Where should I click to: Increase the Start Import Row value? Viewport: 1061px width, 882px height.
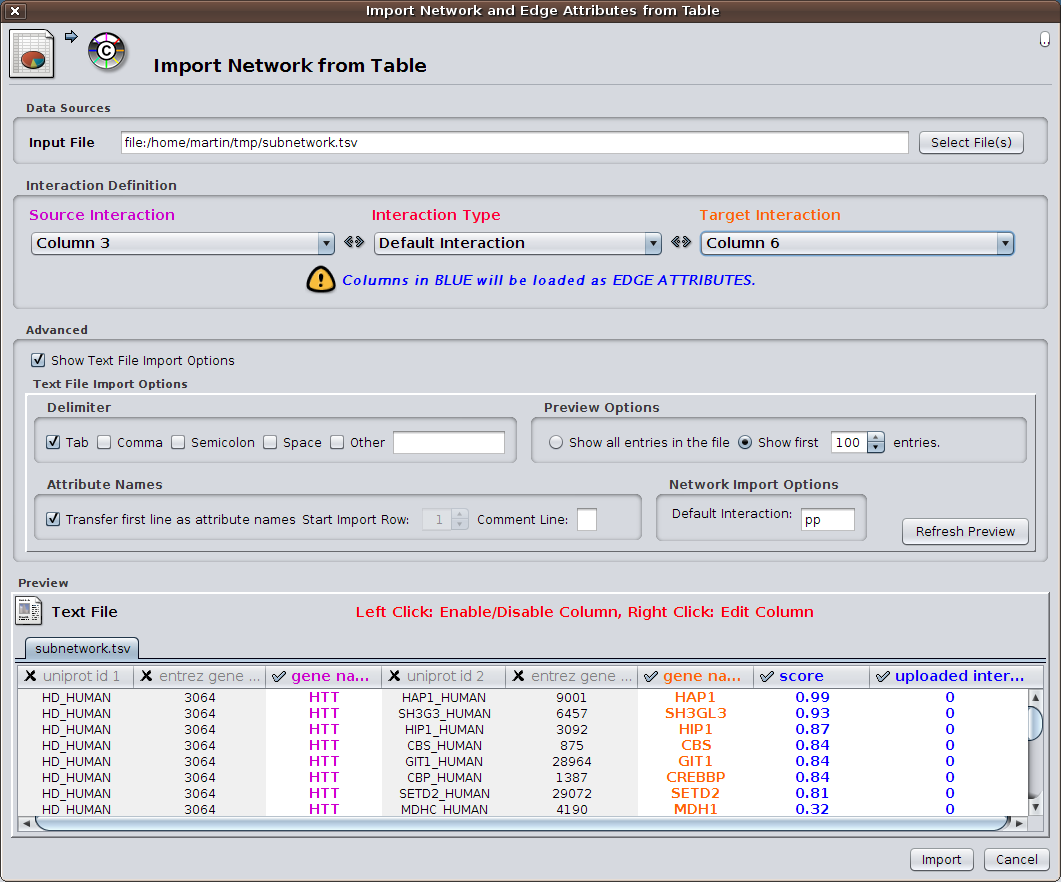coord(459,514)
